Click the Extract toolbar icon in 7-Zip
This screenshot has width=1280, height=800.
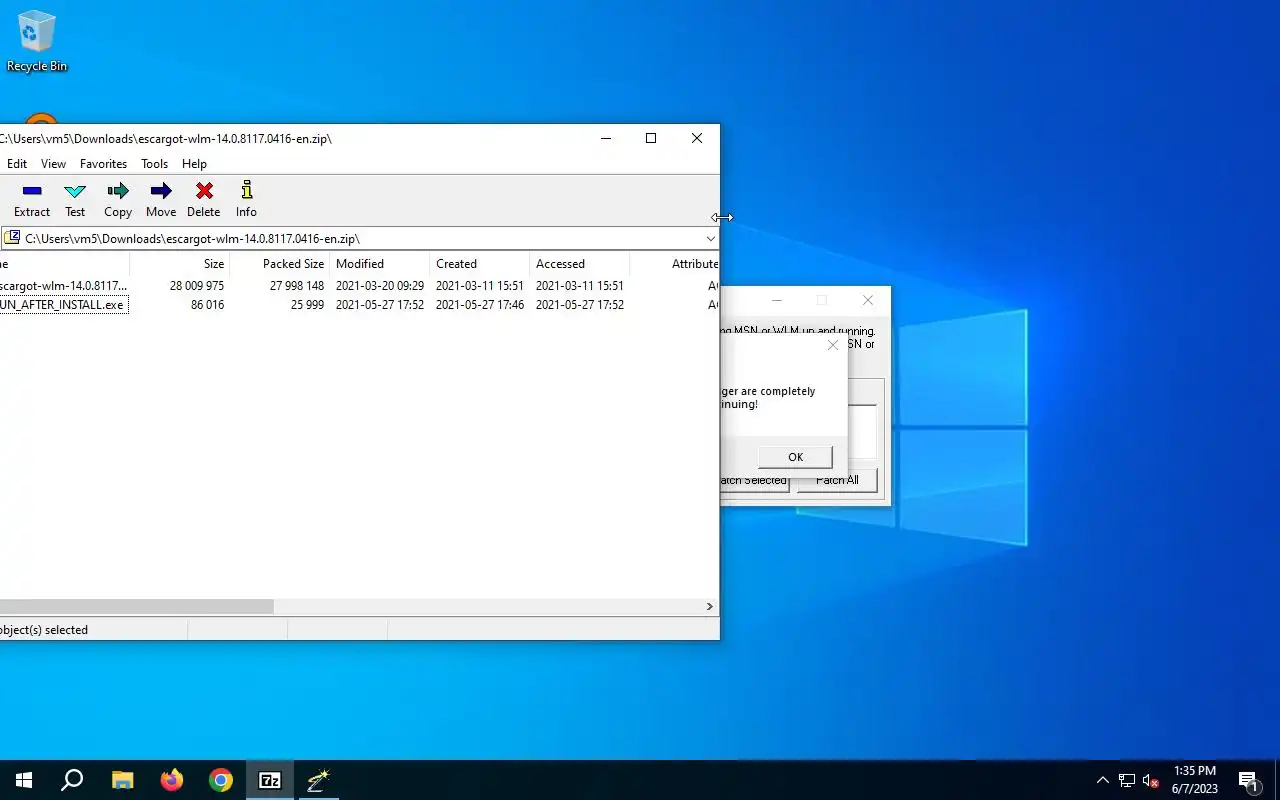coord(32,200)
